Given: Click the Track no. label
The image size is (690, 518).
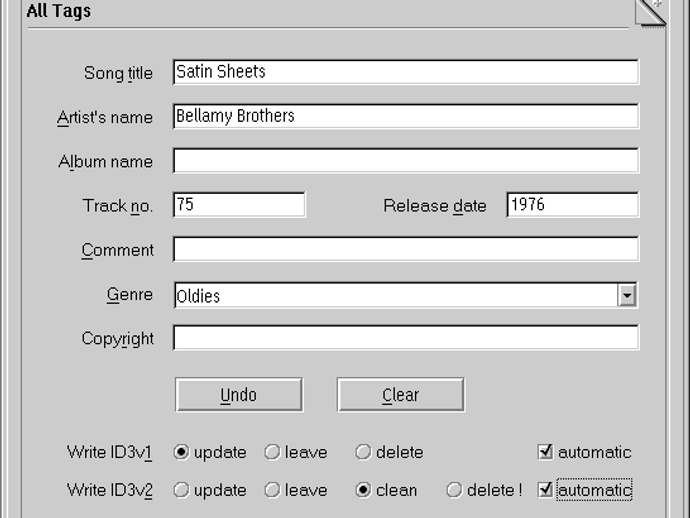Looking at the screenshot, I should tap(118, 206).
